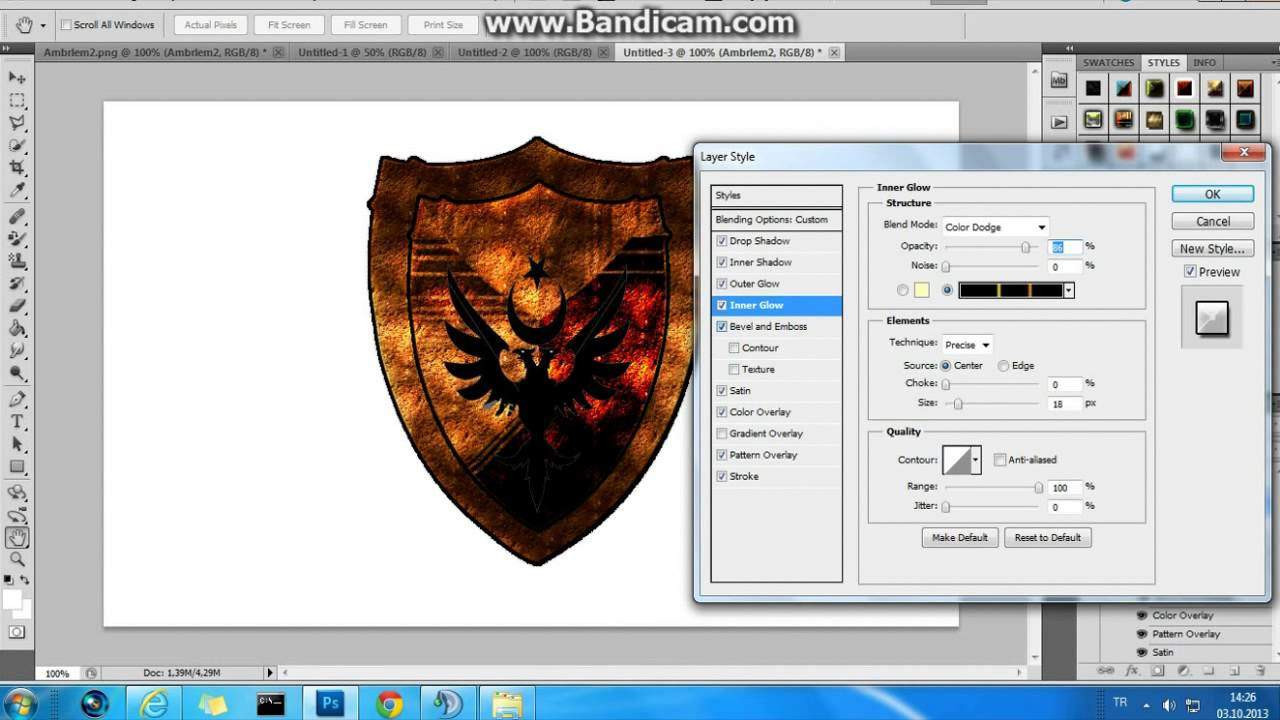Switch to the Swatches panel tab
The width and height of the screenshot is (1280, 720).
click(x=1108, y=63)
